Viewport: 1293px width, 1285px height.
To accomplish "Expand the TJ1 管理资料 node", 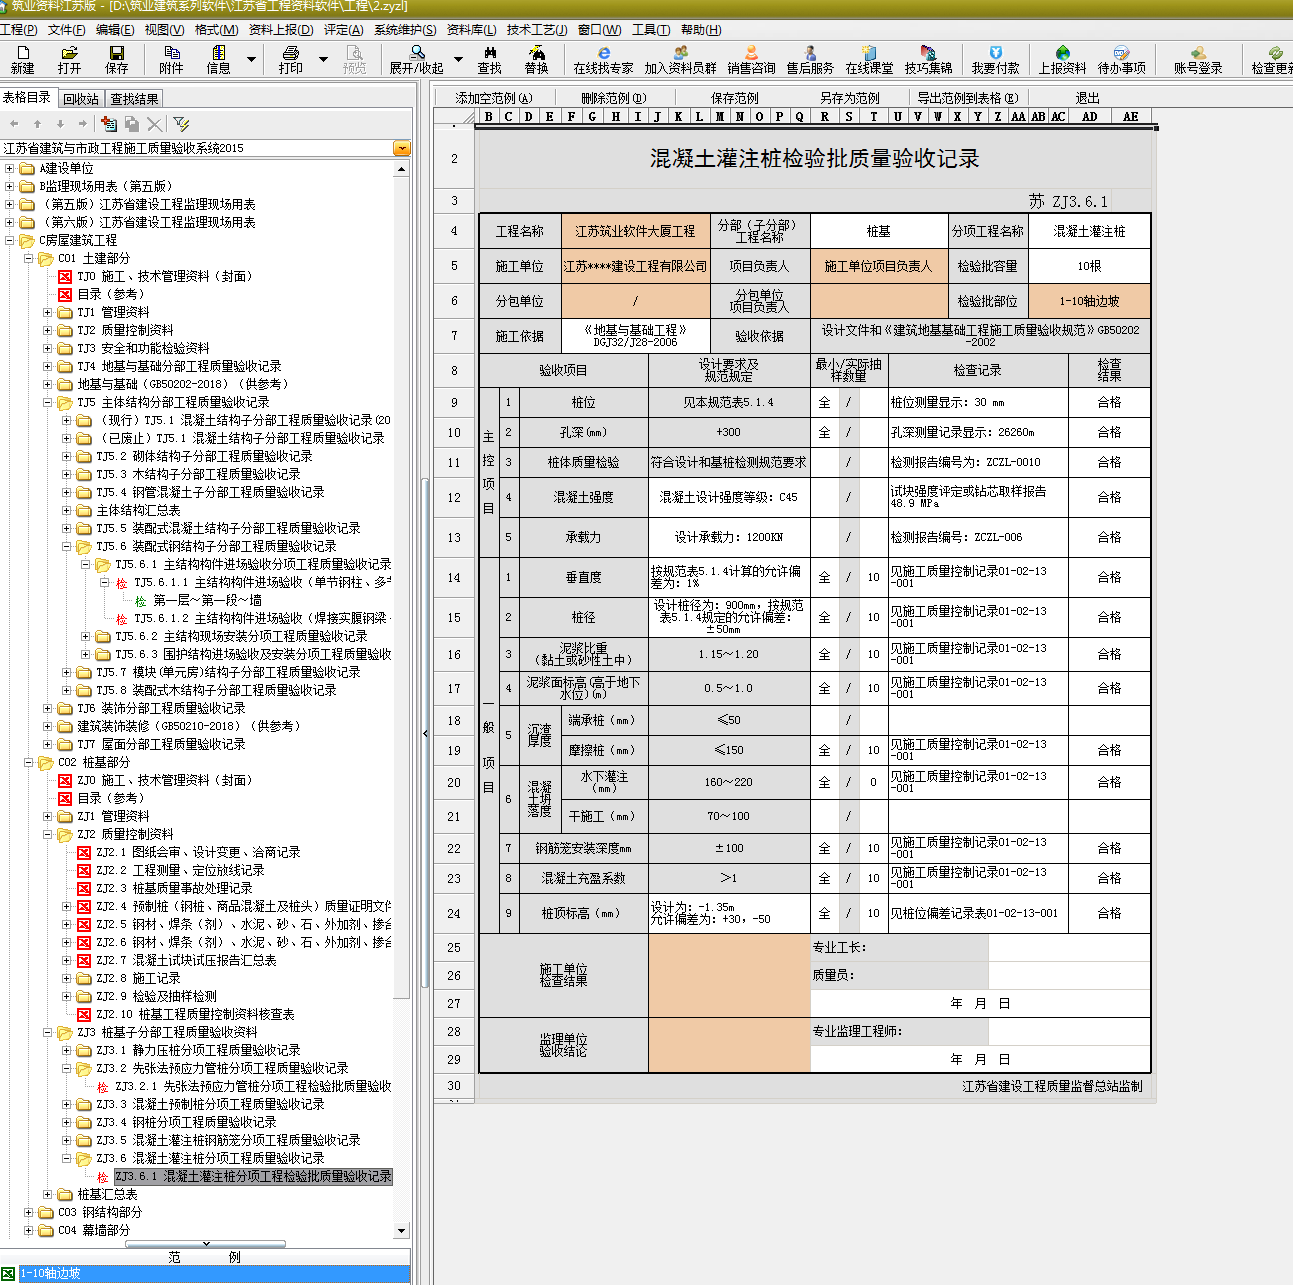I will pyautogui.click(x=48, y=312).
